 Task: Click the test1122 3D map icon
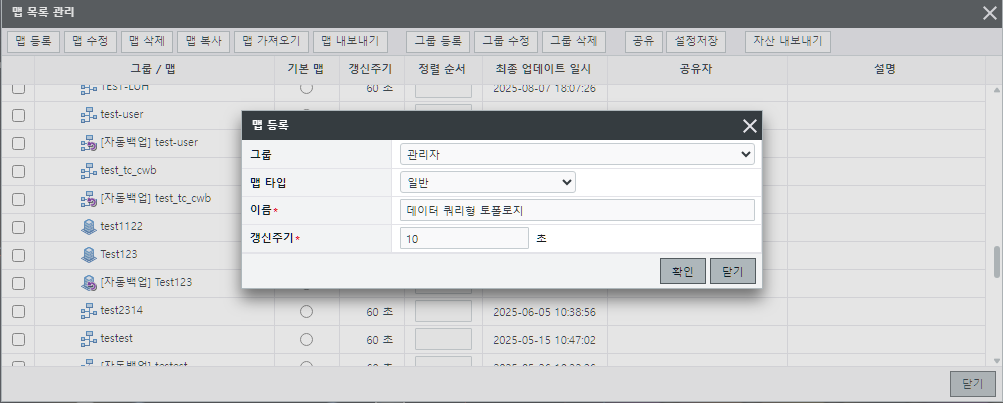(88, 226)
